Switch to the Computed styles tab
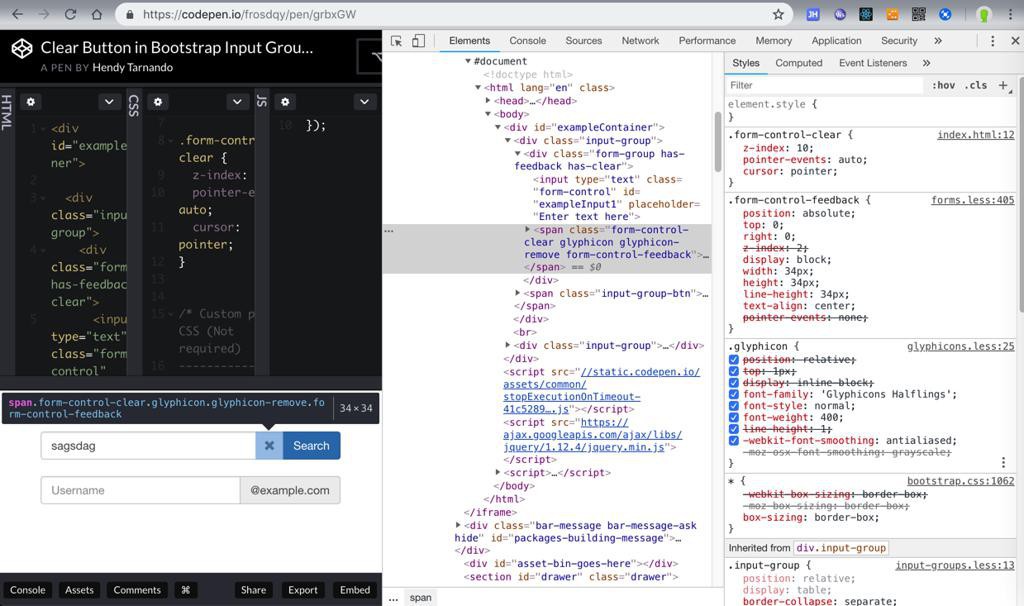The image size is (1024, 606). click(798, 63)
